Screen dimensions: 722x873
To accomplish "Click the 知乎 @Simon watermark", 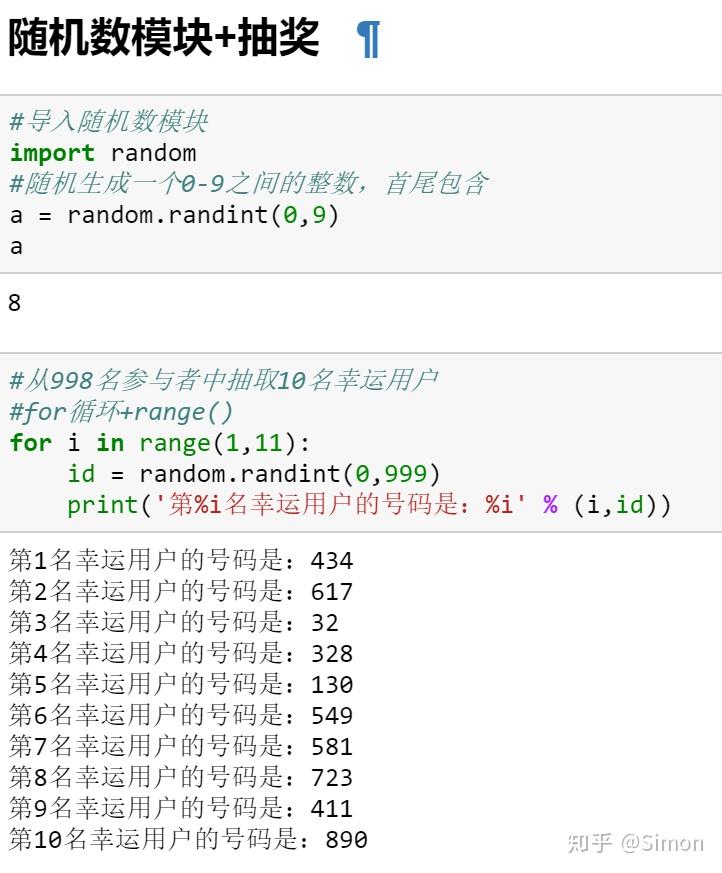I will 635,842.
